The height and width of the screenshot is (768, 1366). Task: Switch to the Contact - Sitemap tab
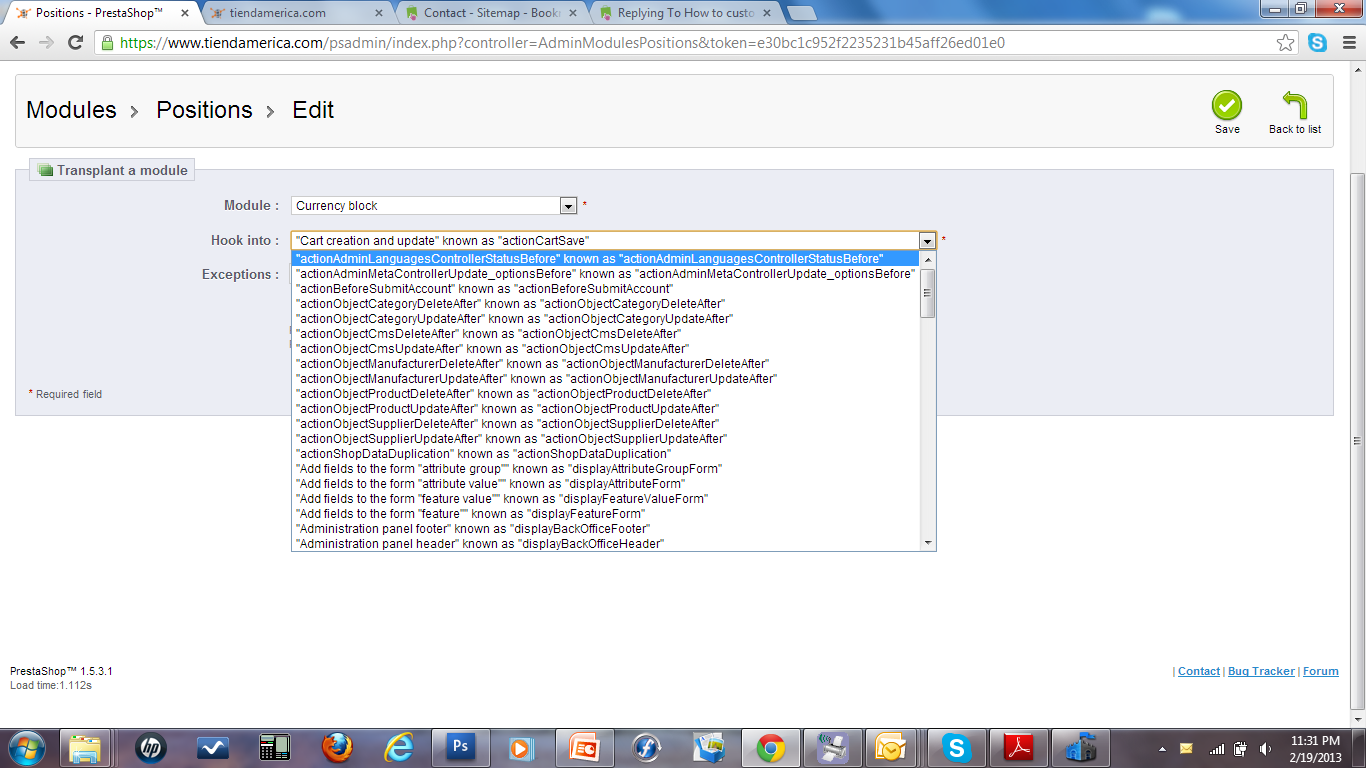(490, 13)
